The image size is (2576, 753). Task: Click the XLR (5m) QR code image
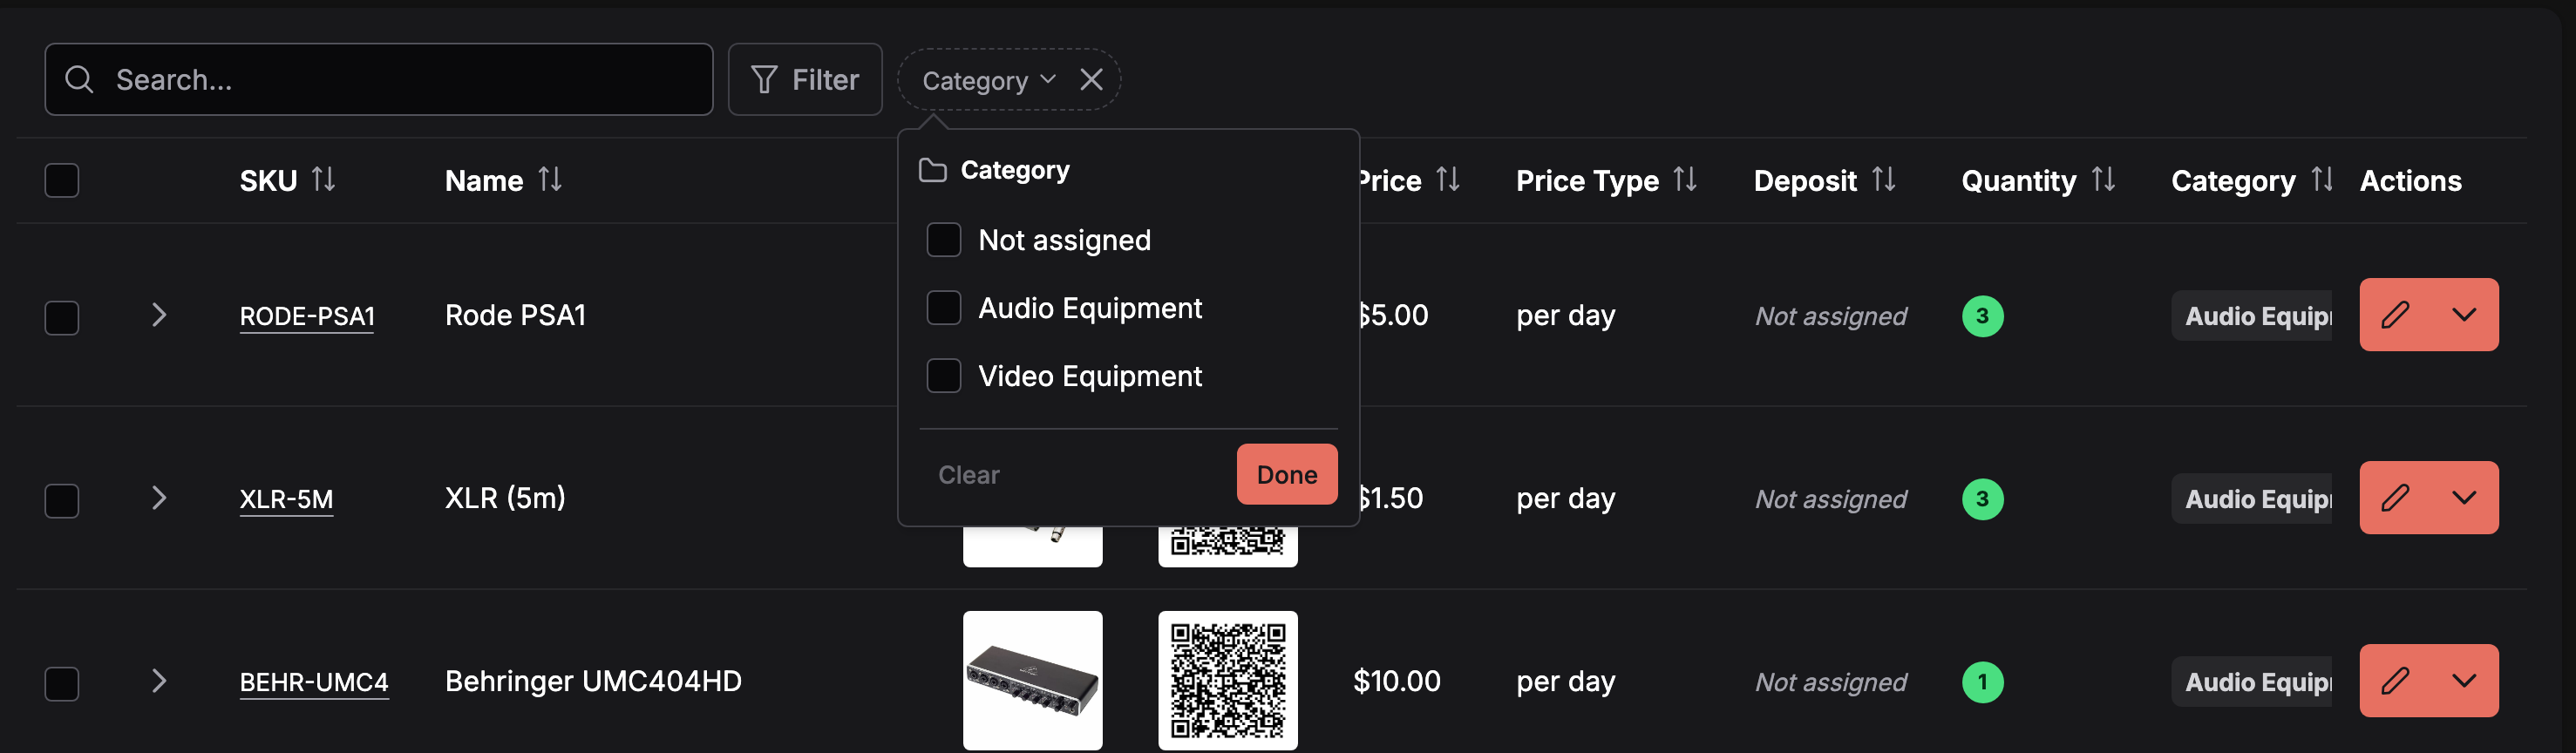[x=1228, y=546]
